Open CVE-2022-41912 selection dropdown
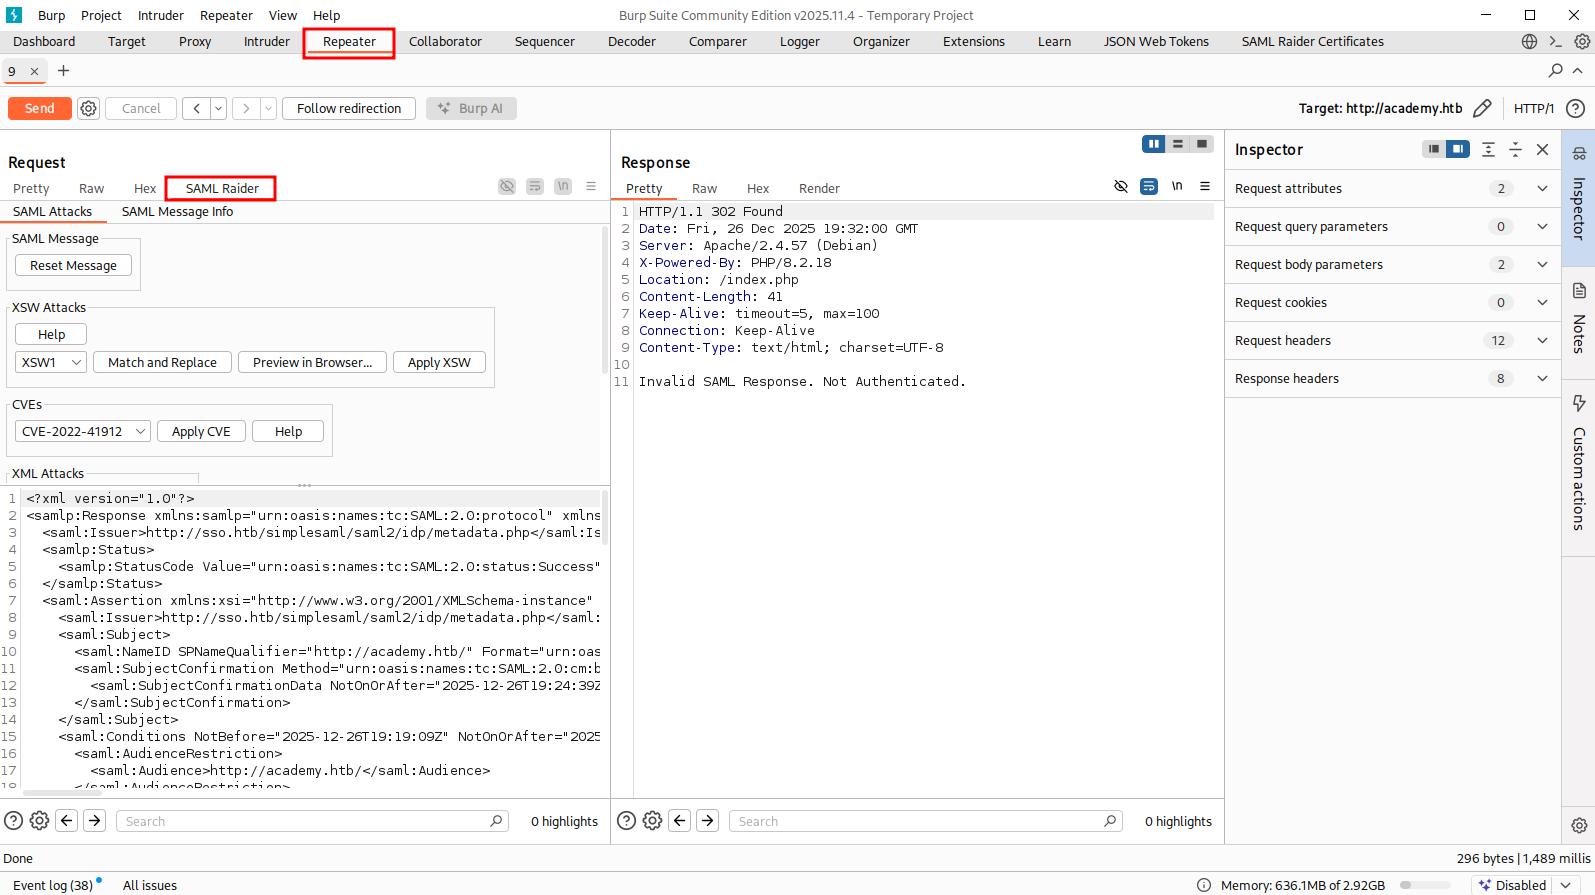 [83, 431]
